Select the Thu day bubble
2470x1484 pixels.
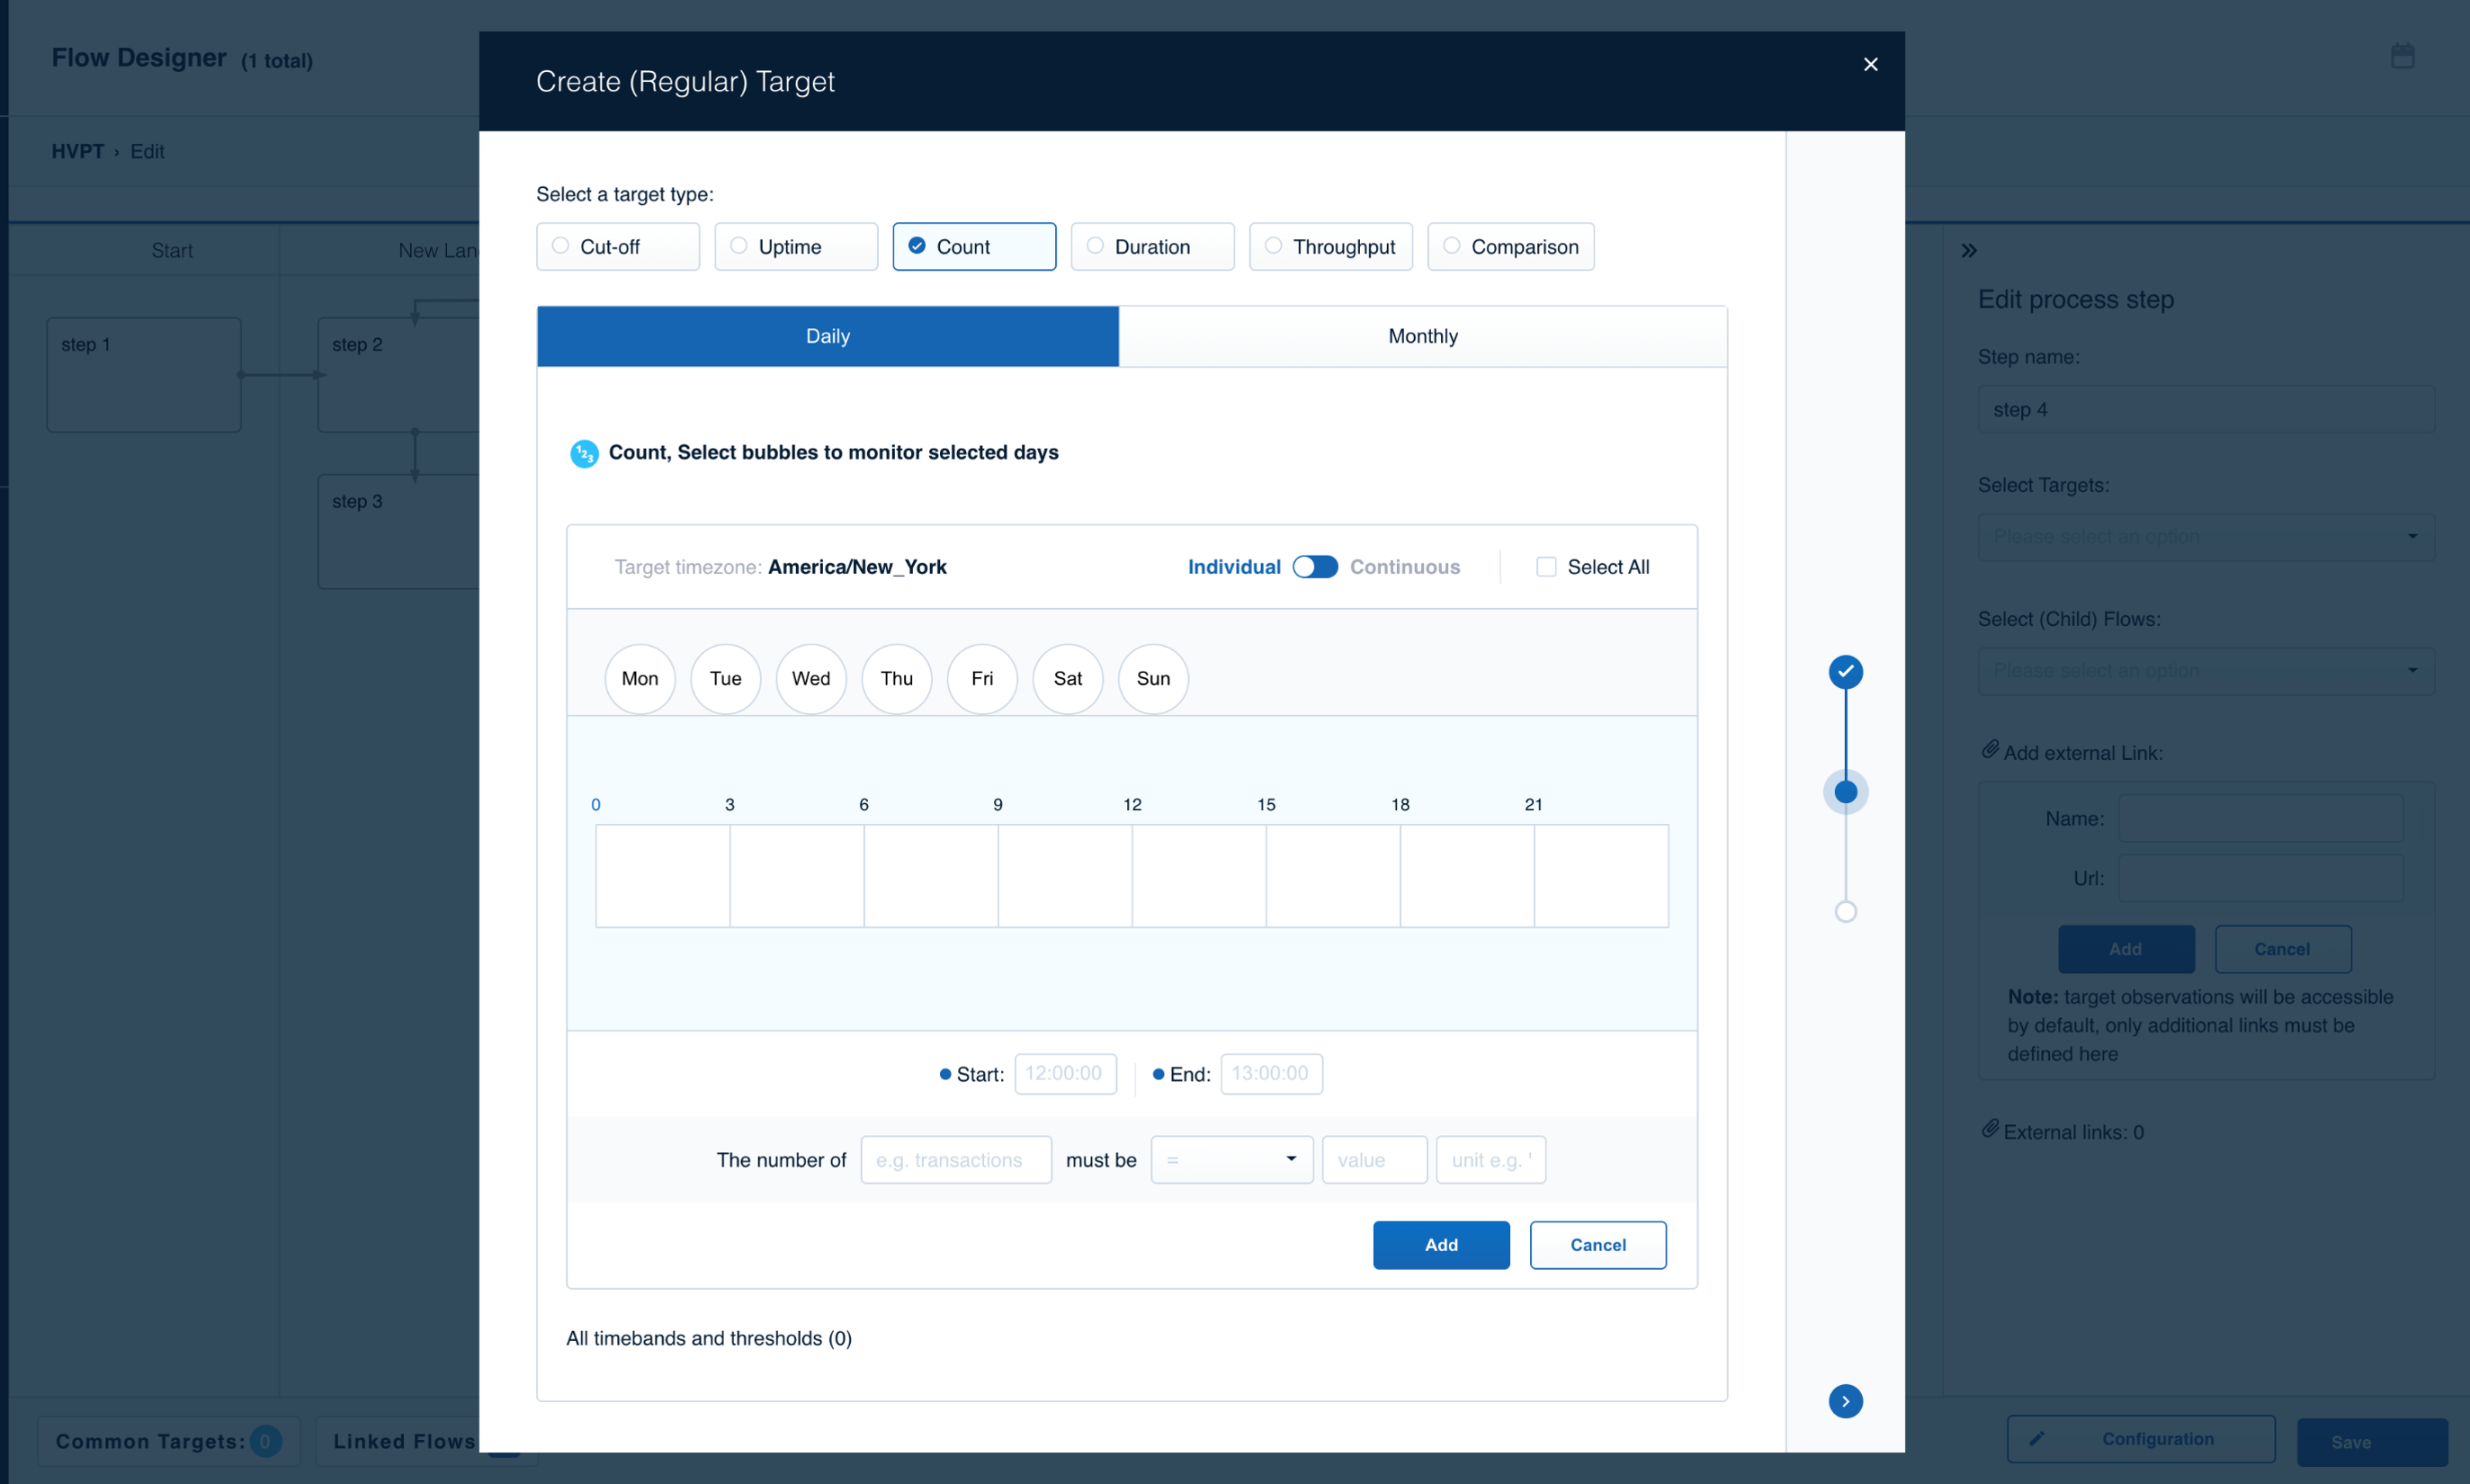tap(896, 679)
